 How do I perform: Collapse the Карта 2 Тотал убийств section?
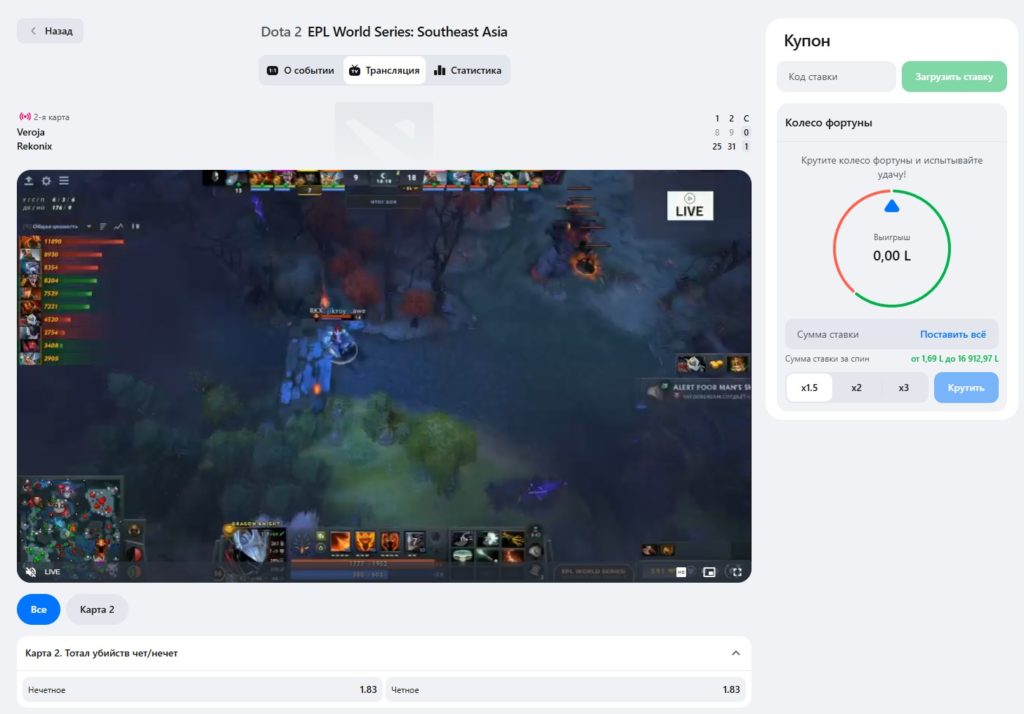736,653
